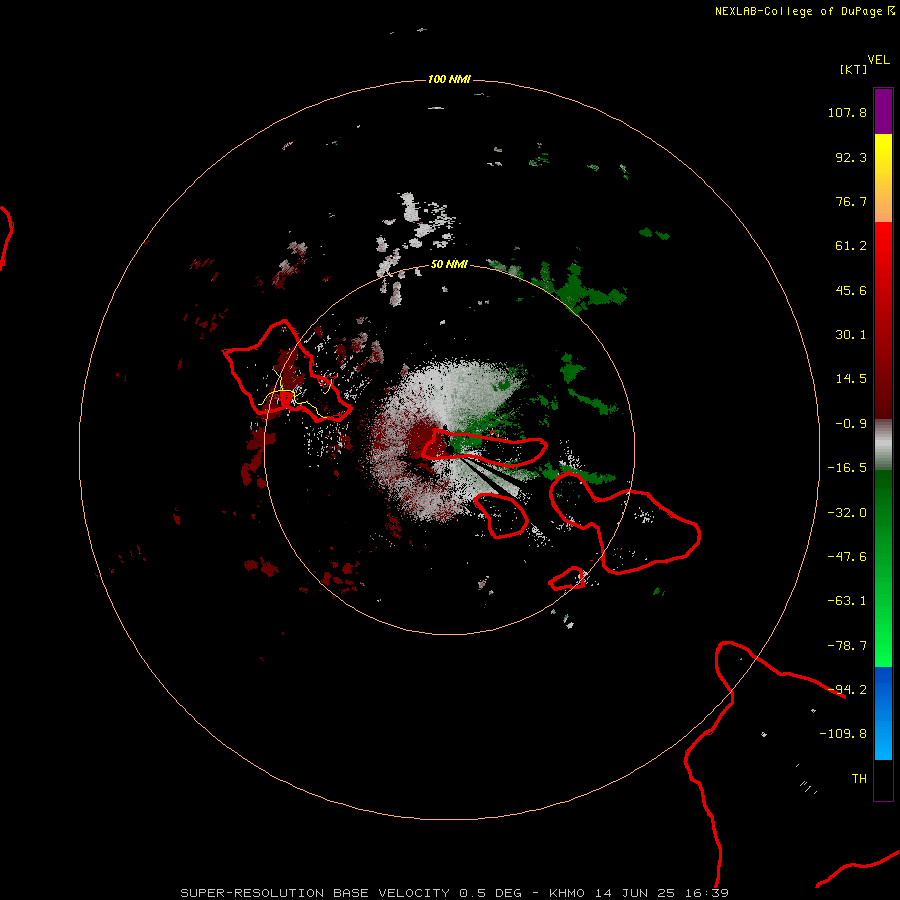Image resolution: width=900 pixels, height=900 pixels.
Task: Click the 50 NMI range ring label
Action: [449, 264]
